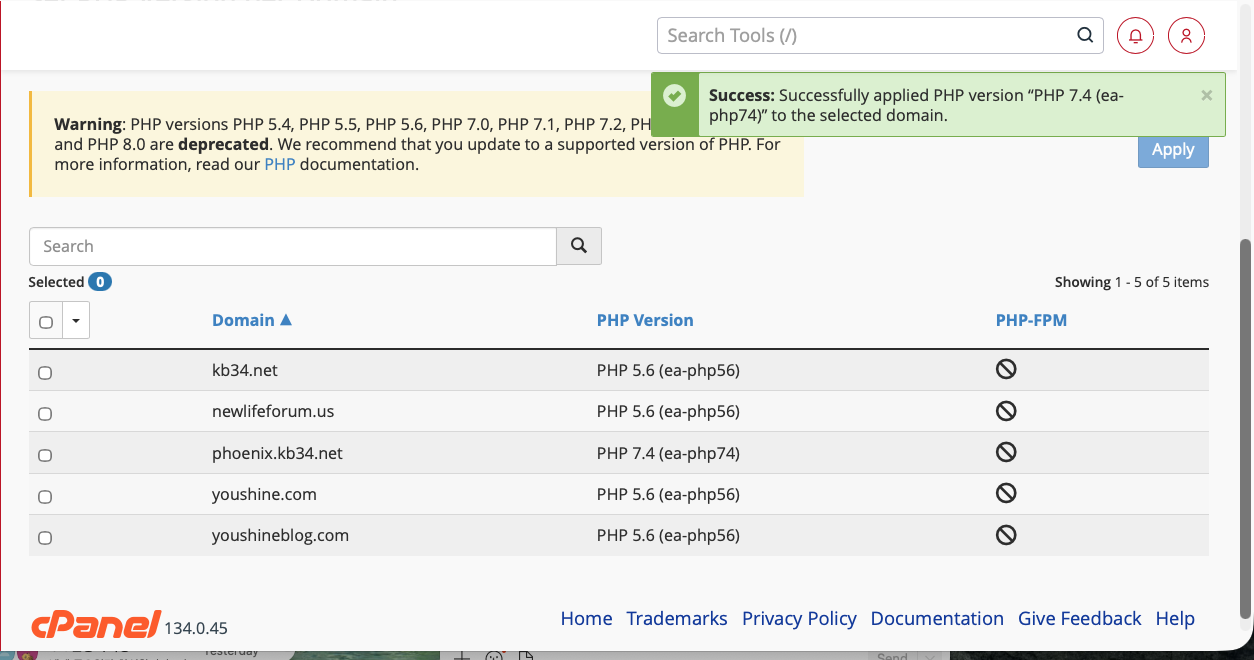
Task: Click PHP 5.6 version cell for newlifeforum.us
Action: pos(668,411)
